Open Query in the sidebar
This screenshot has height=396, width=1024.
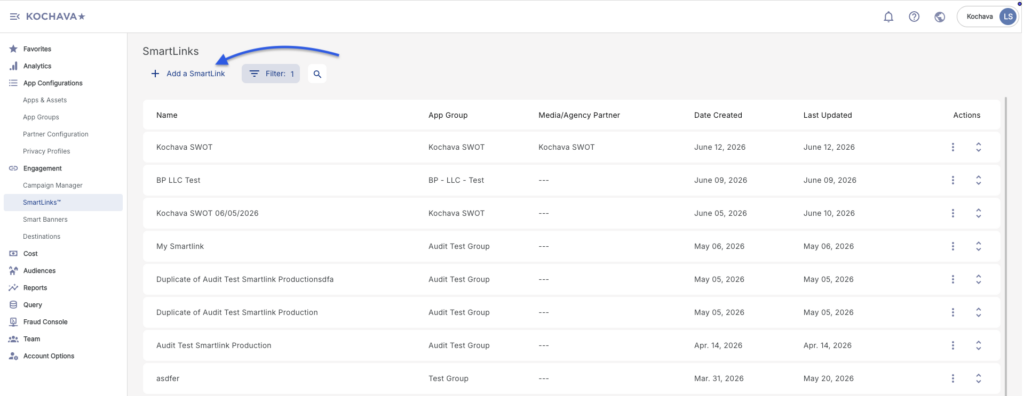click(x=33, y=305)
